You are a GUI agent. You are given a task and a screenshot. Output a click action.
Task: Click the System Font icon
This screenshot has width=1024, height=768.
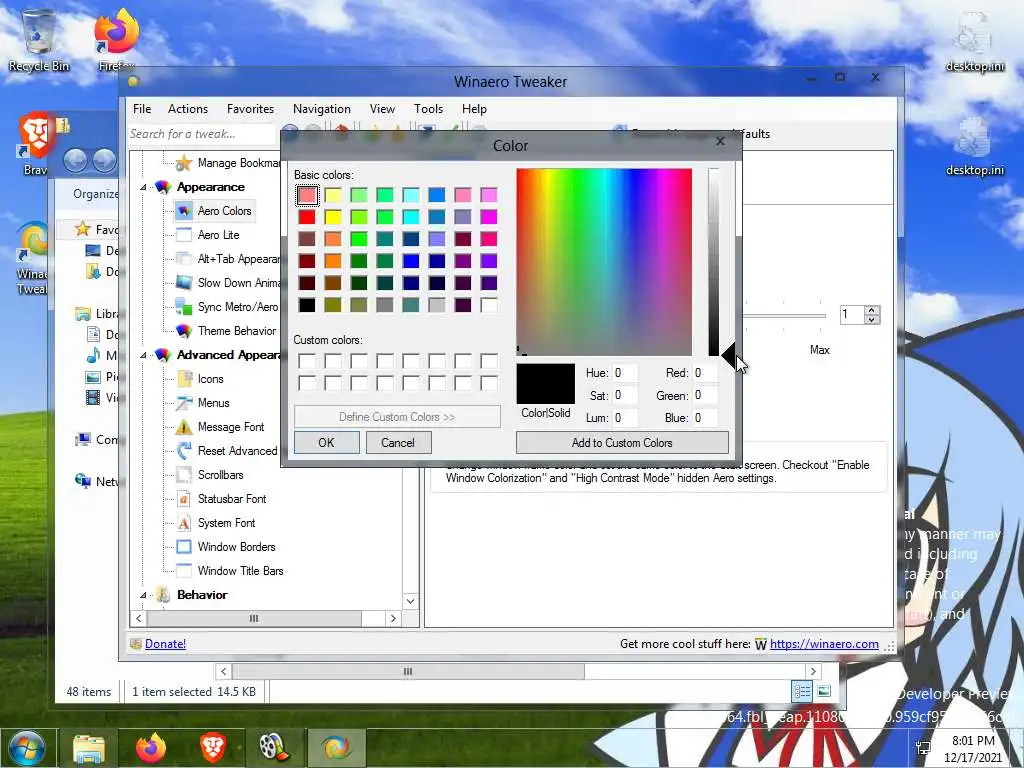click(184, 523)
